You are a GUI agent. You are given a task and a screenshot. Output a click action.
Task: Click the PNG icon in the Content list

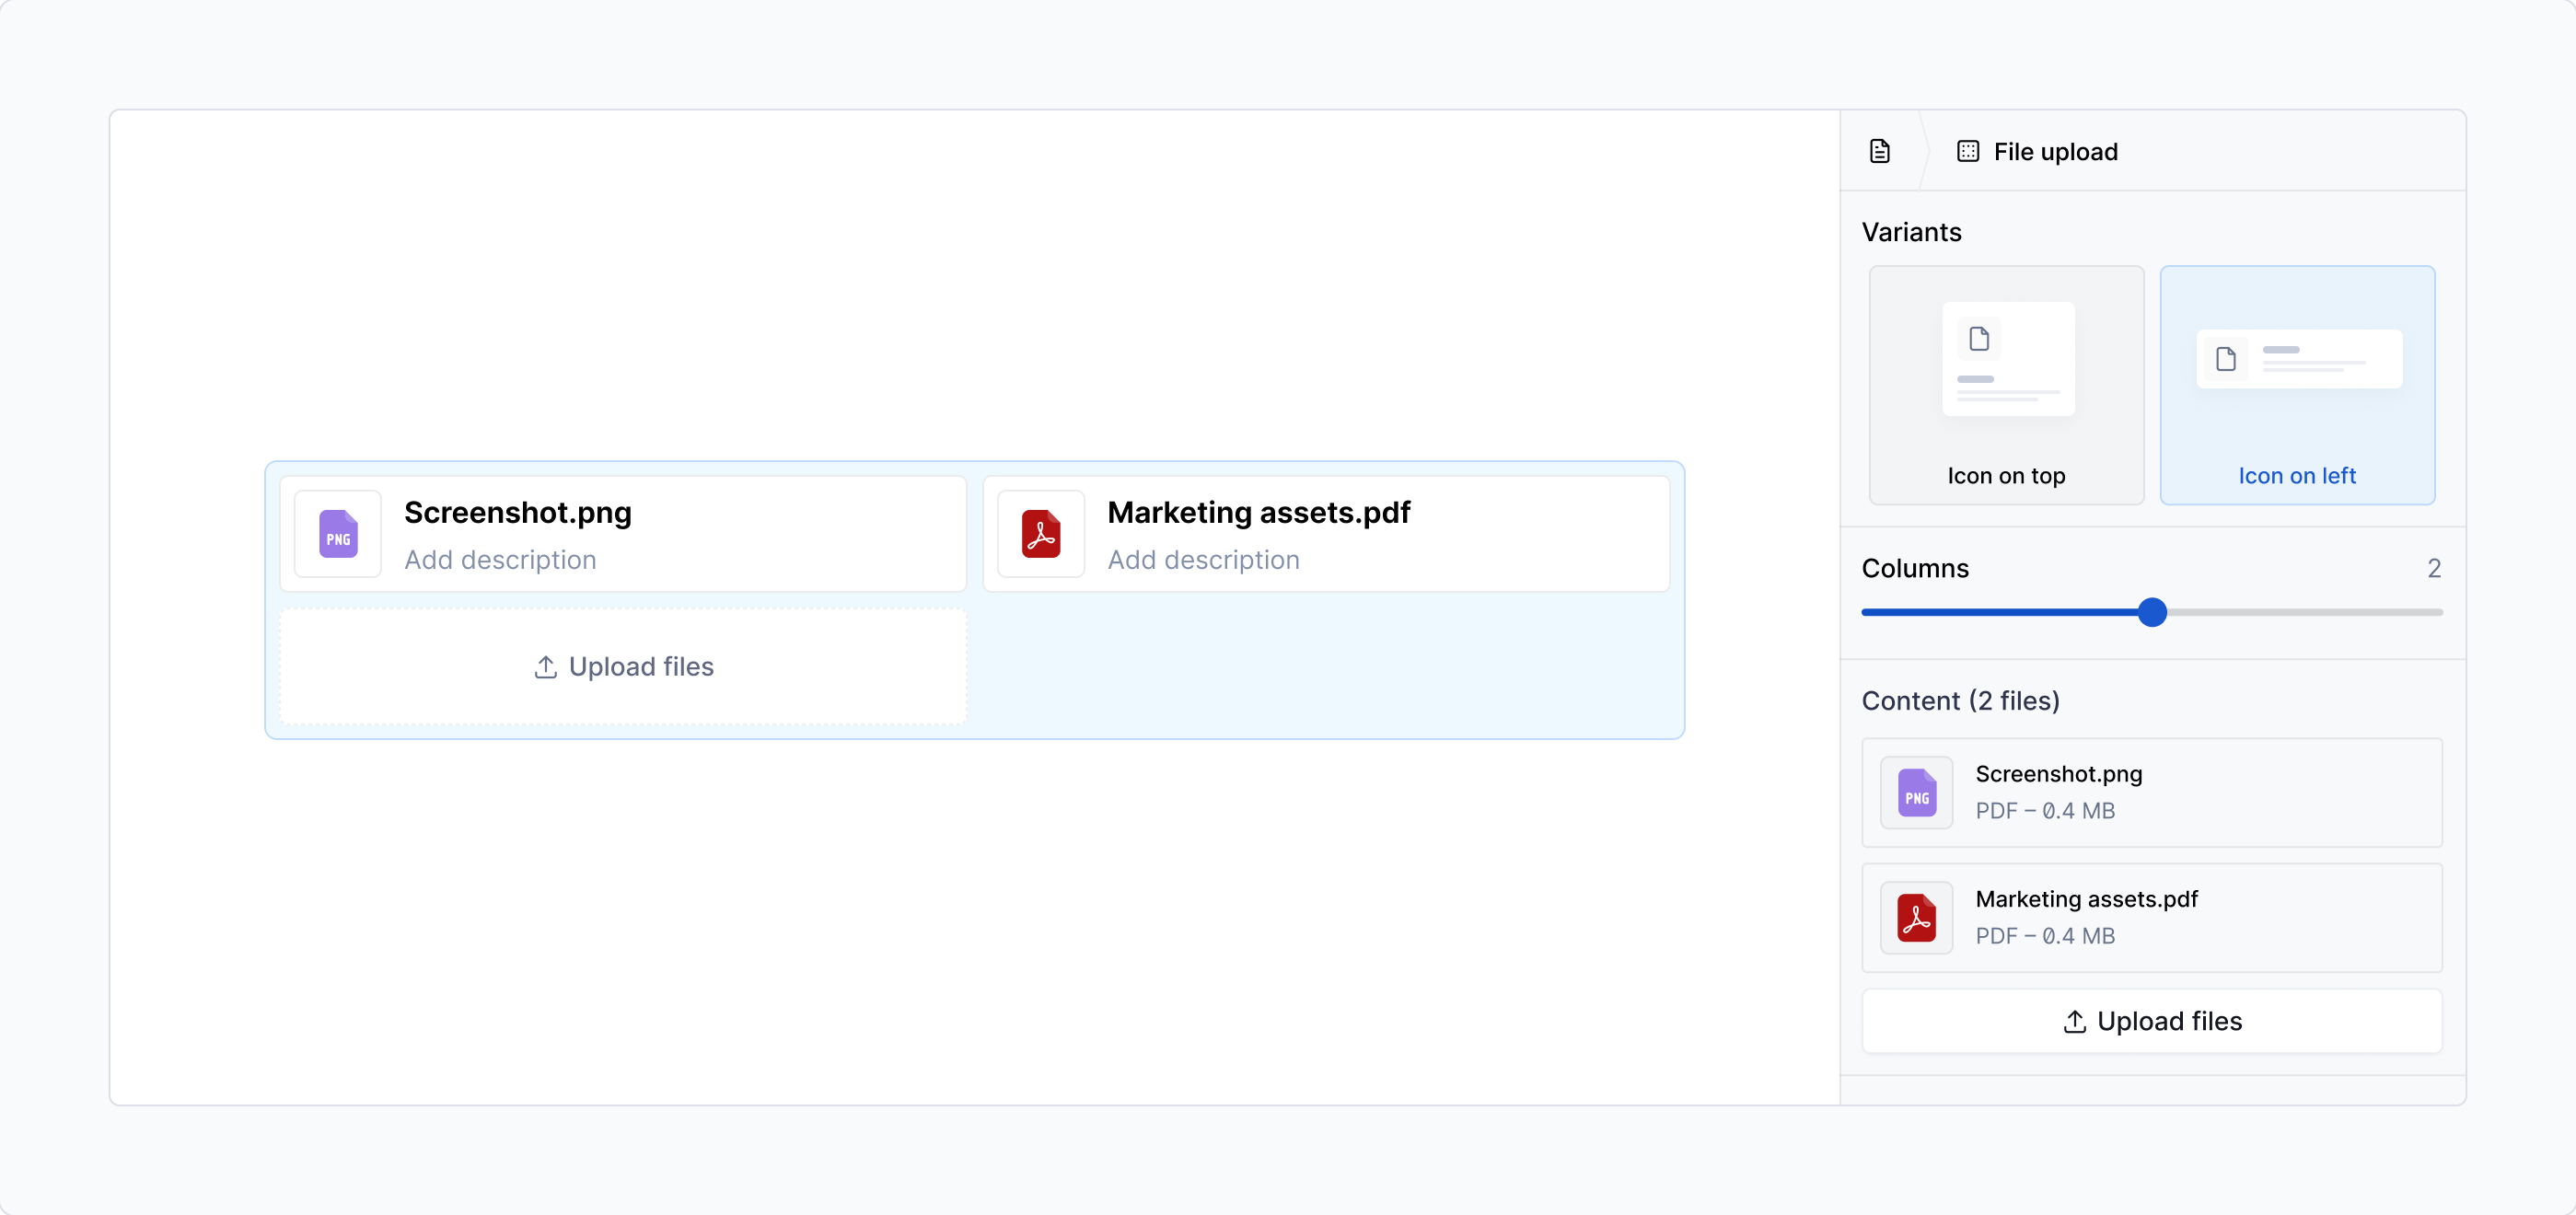tap(1916, 793)
